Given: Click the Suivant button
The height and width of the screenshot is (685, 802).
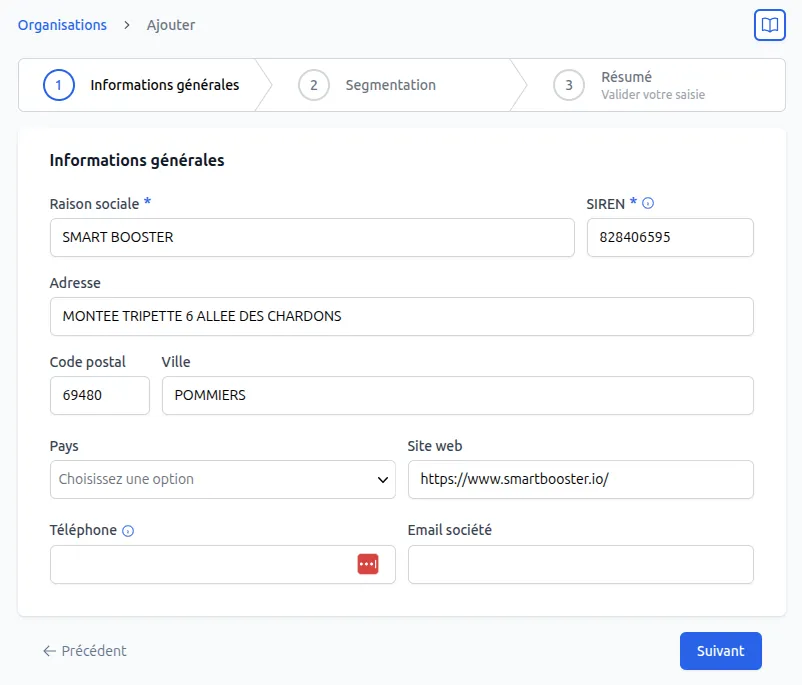Looking at the screenshot, I should [720, 651].
